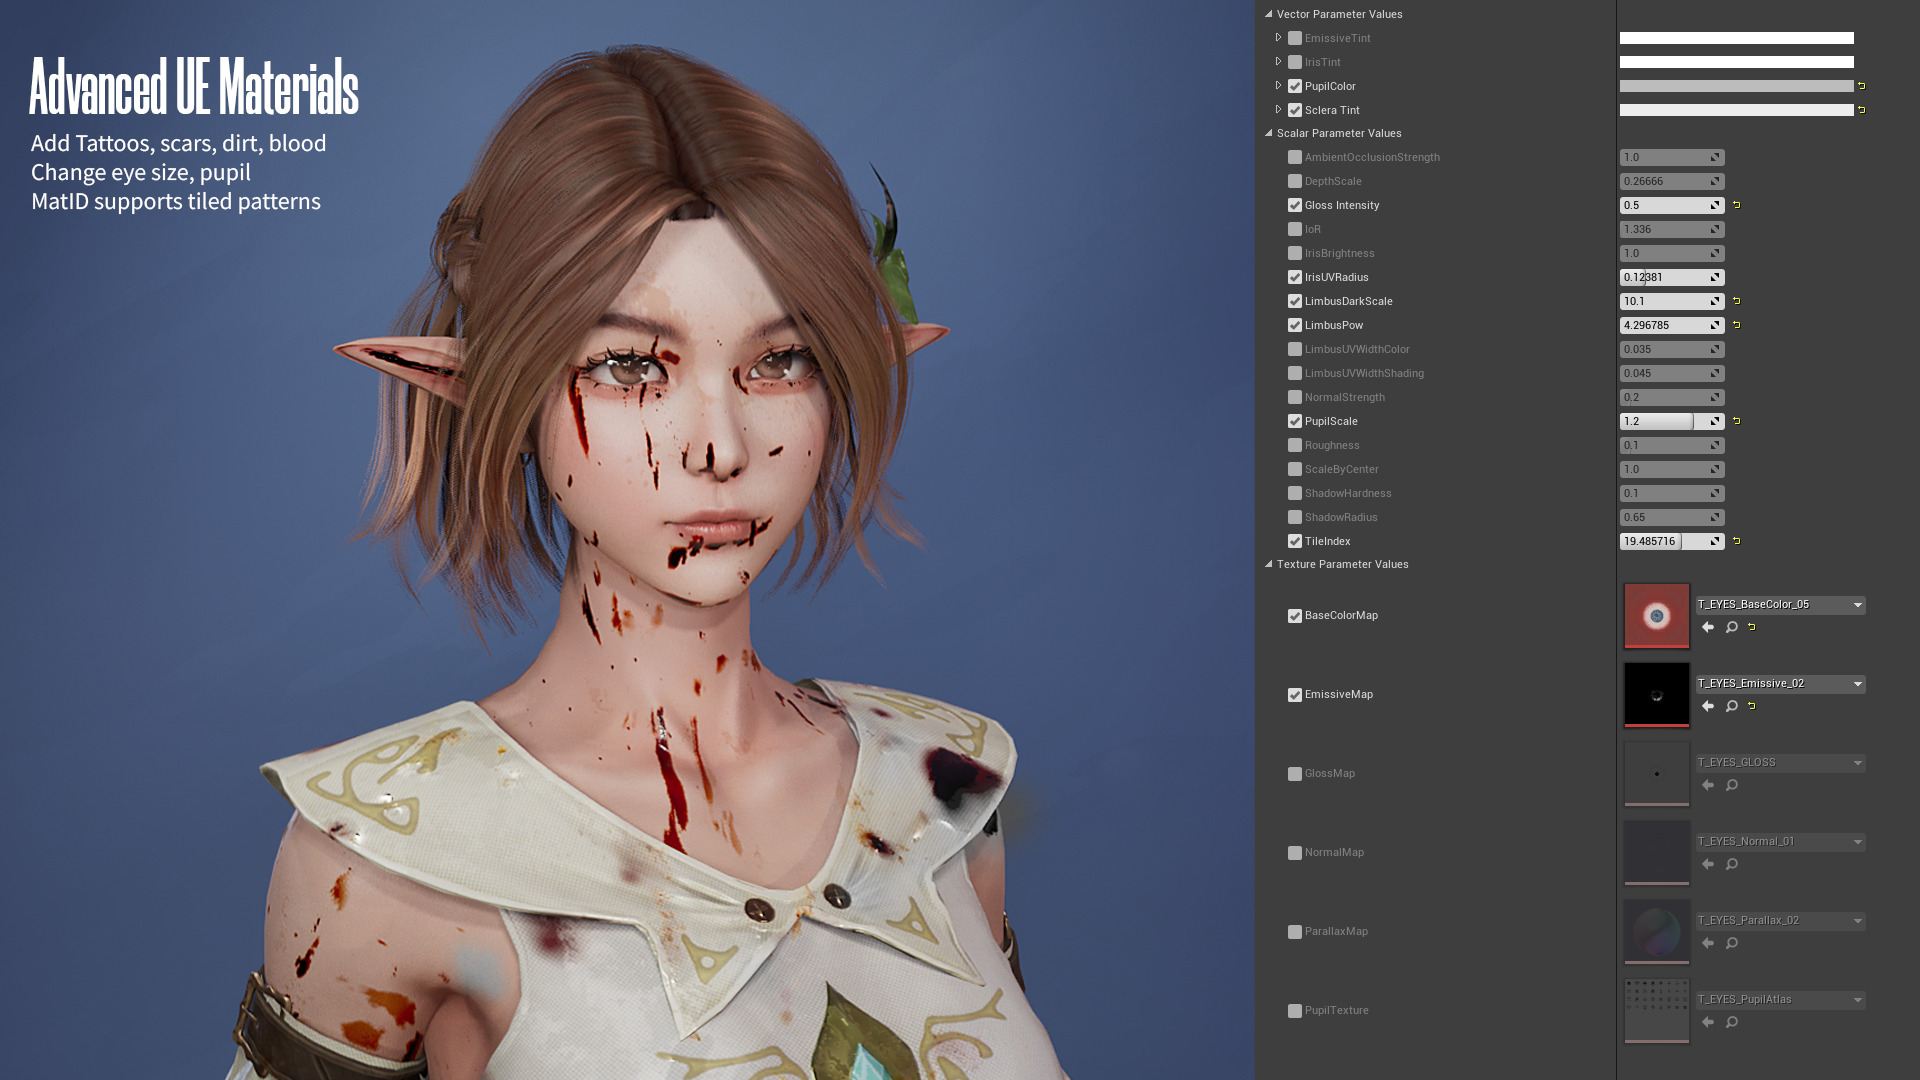Use selected asset arrow for PupilTexture

click(1708, 1022)
